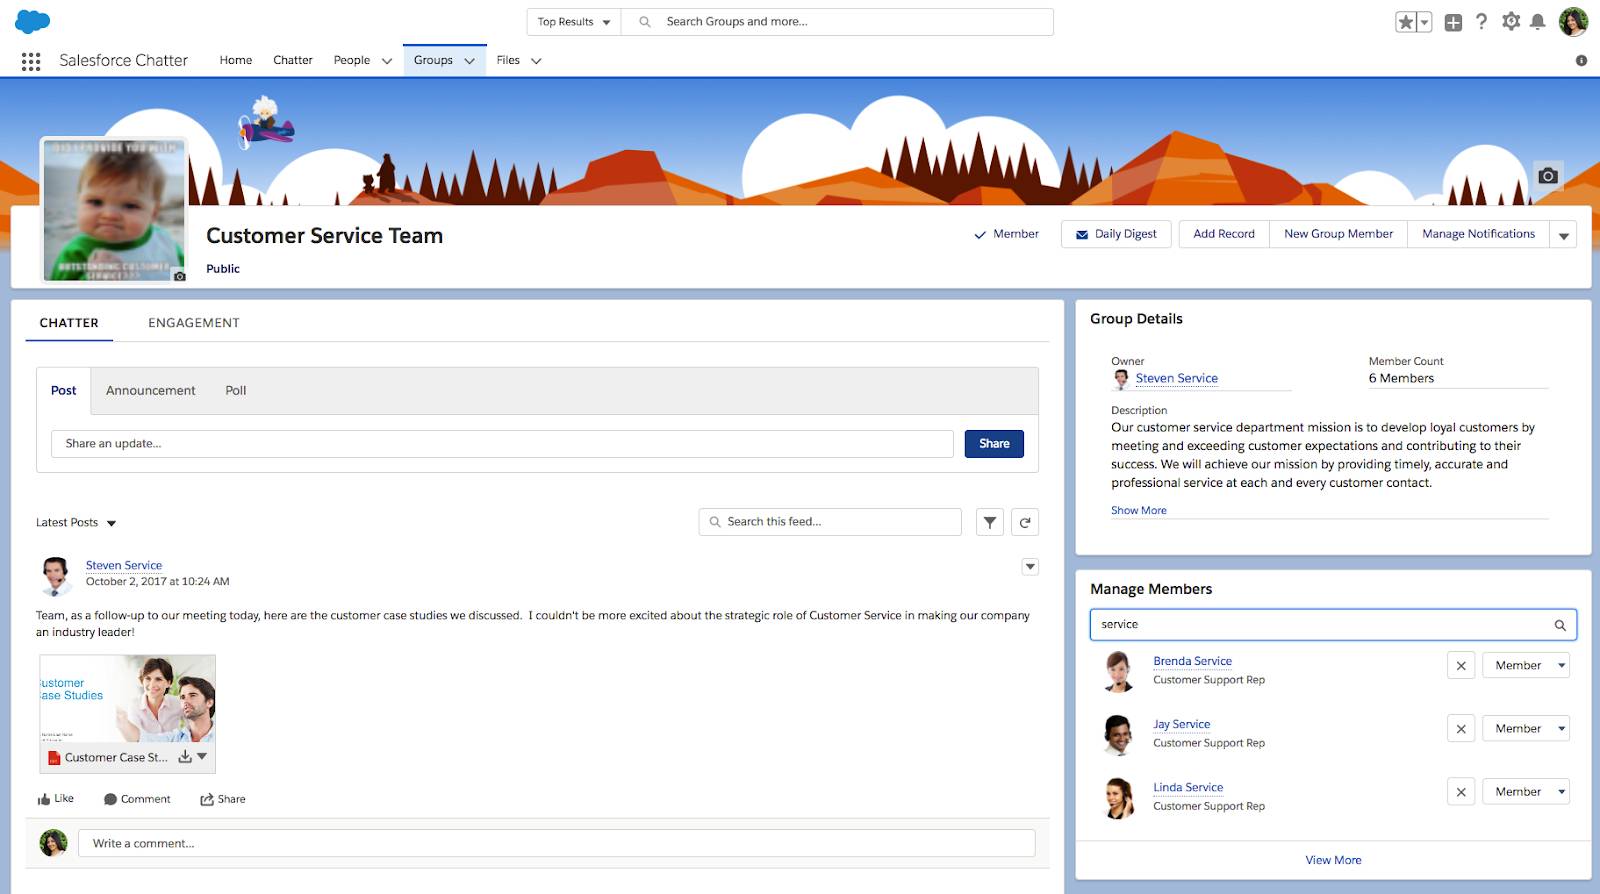1600x894 pixels.
Task: Expand the Groups nav dropdown arrow
Action: coord(469,61)
